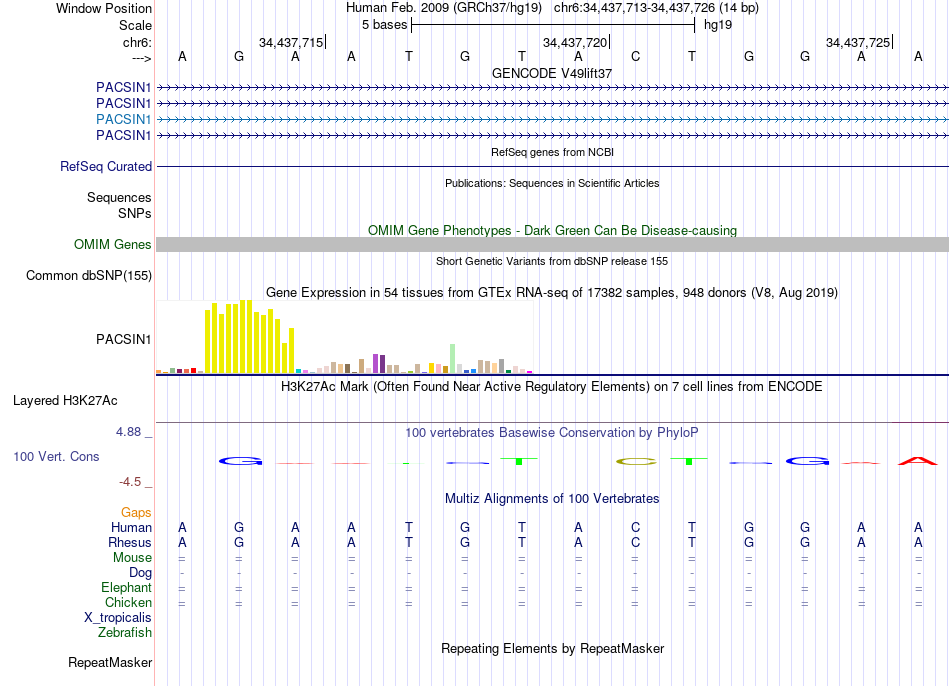Click the olive C letter in PhyloP logo
950x686 pixels.
[636, 462]
